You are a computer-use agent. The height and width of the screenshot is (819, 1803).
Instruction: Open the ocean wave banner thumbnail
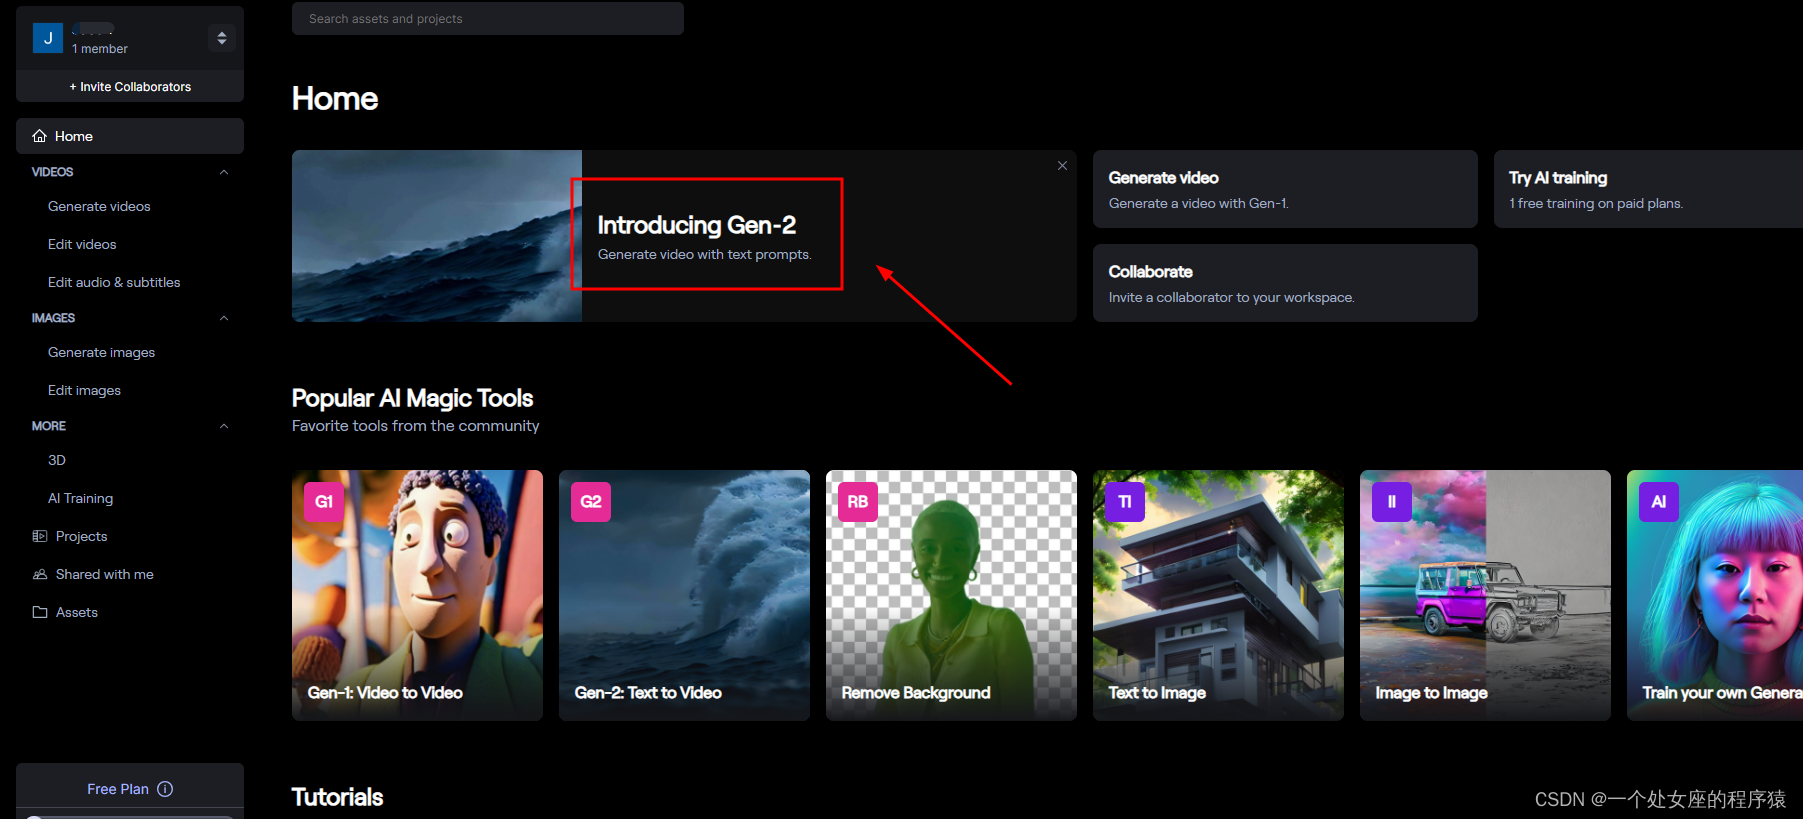point(437,236)
